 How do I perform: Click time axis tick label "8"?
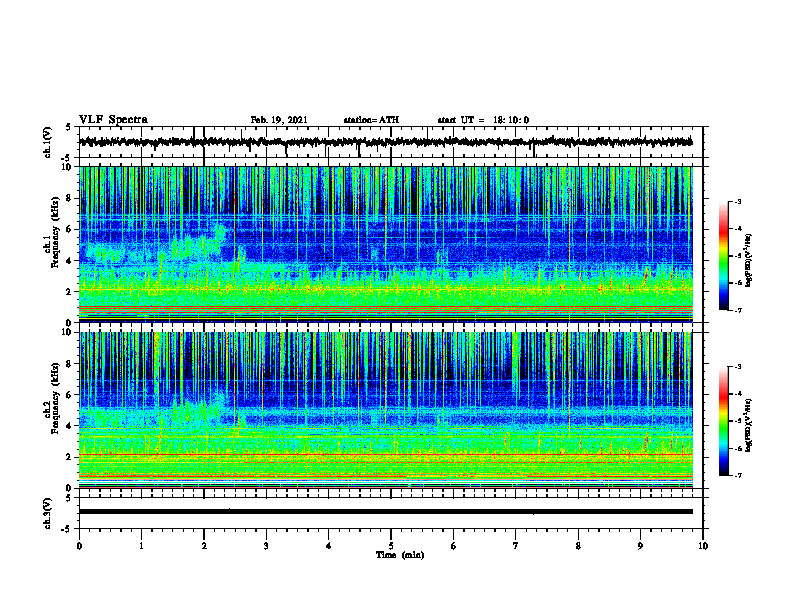click(x=578, y=546)
